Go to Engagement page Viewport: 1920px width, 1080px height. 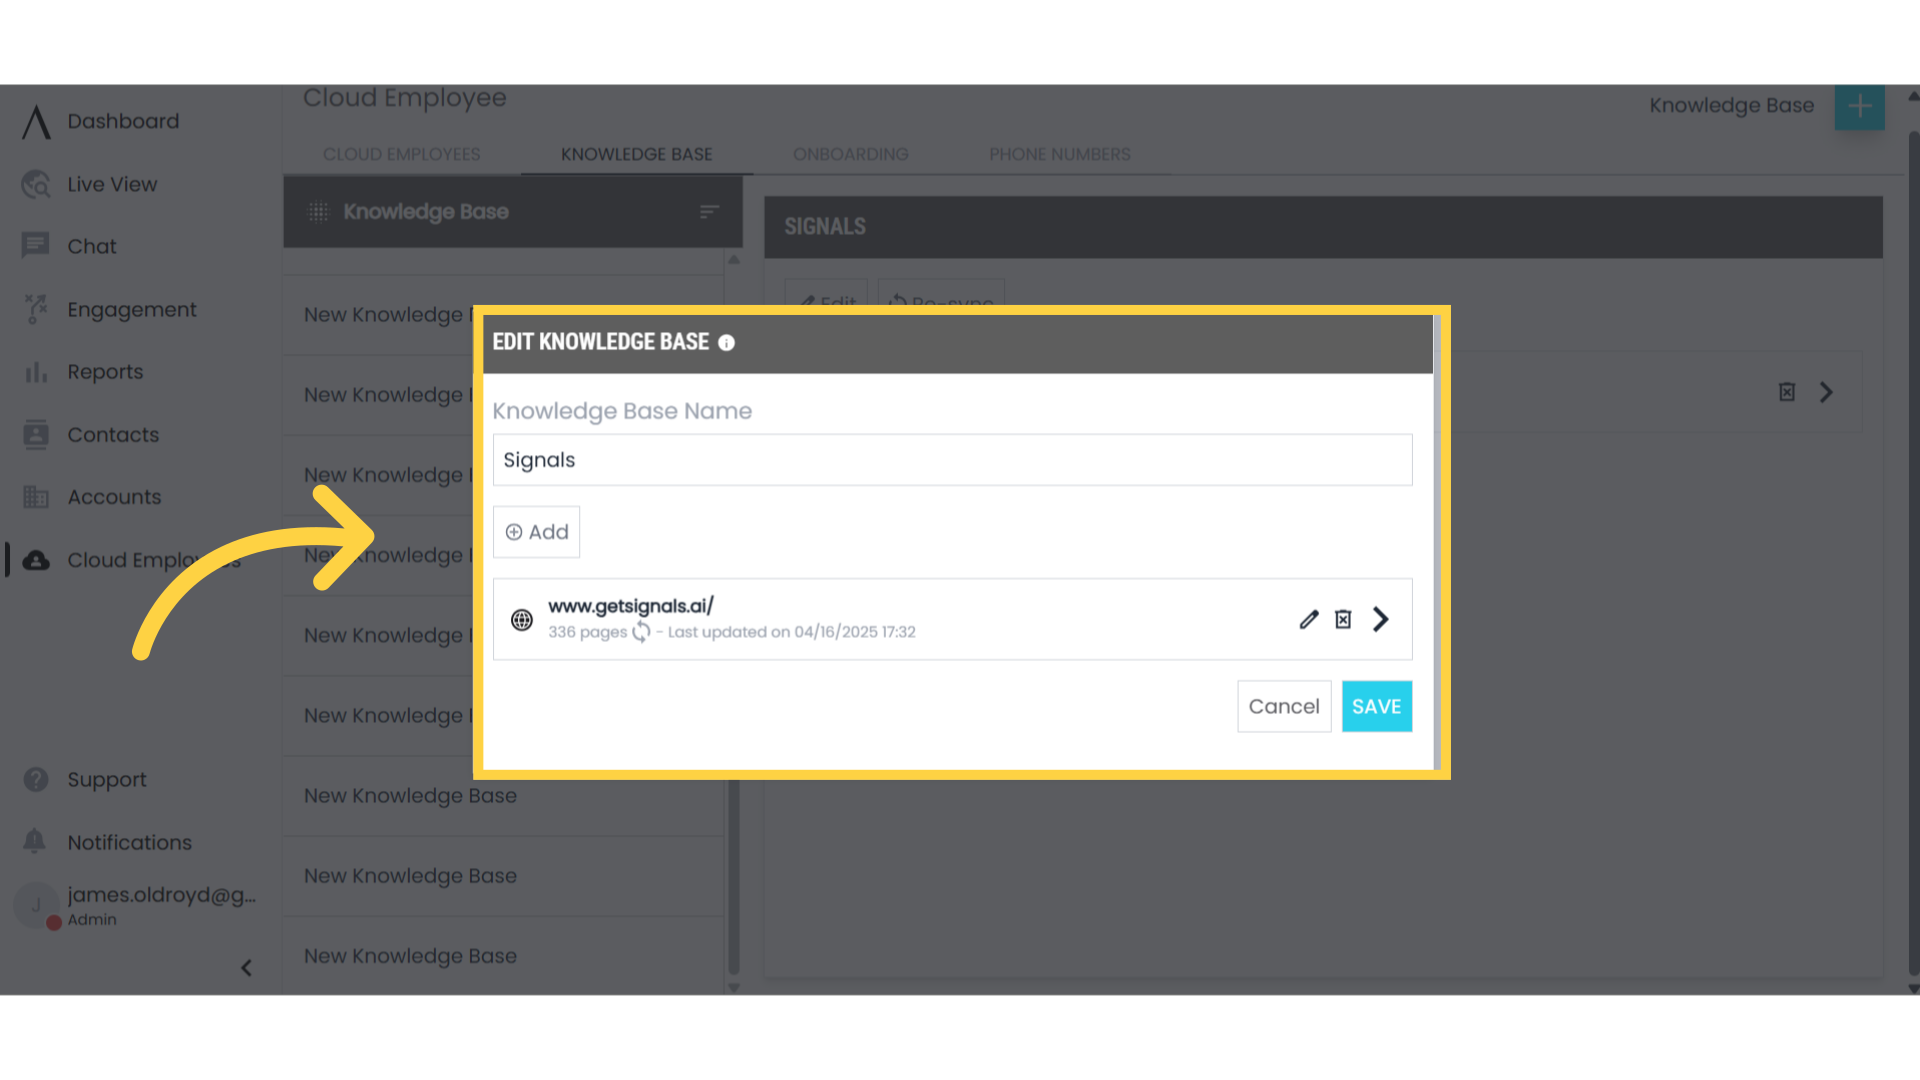(132, 309)
